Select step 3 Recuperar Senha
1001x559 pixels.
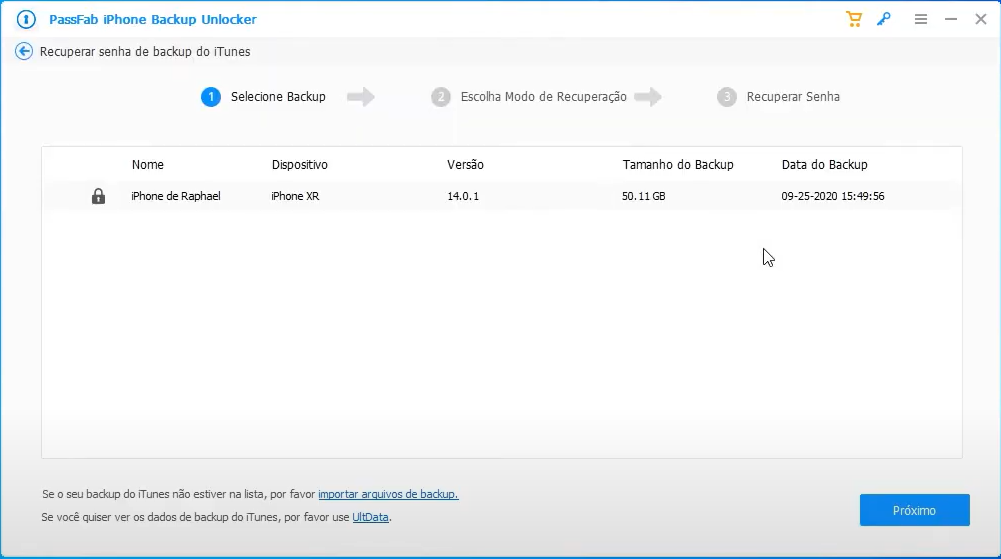tap(778, 97)
